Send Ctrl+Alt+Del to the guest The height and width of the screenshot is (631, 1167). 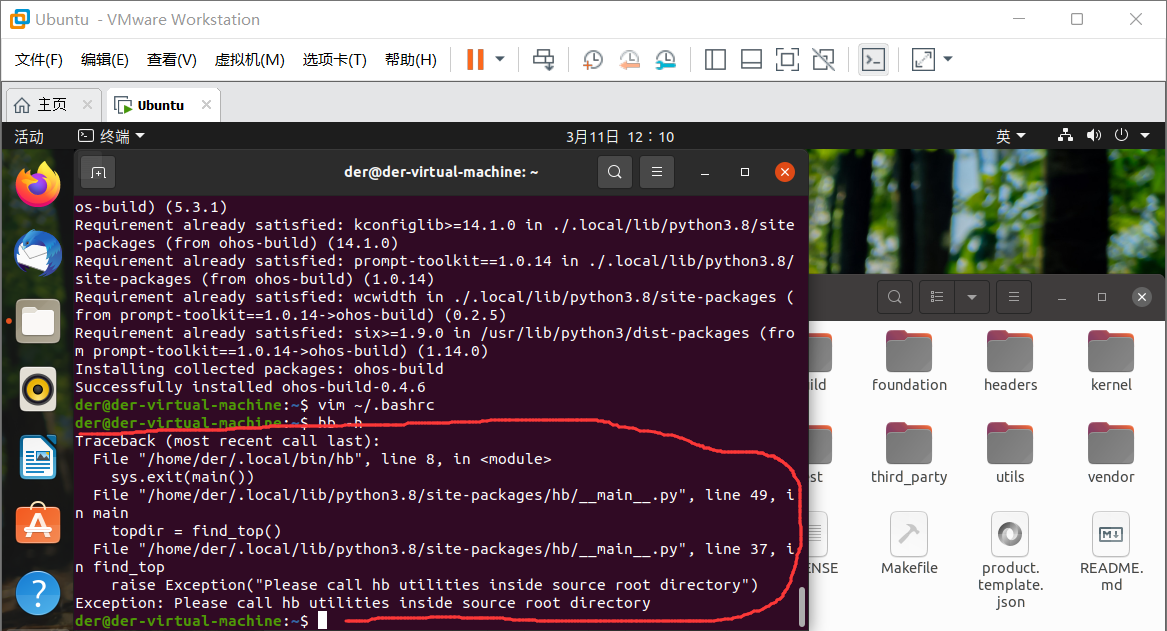(x=543, y=59)
